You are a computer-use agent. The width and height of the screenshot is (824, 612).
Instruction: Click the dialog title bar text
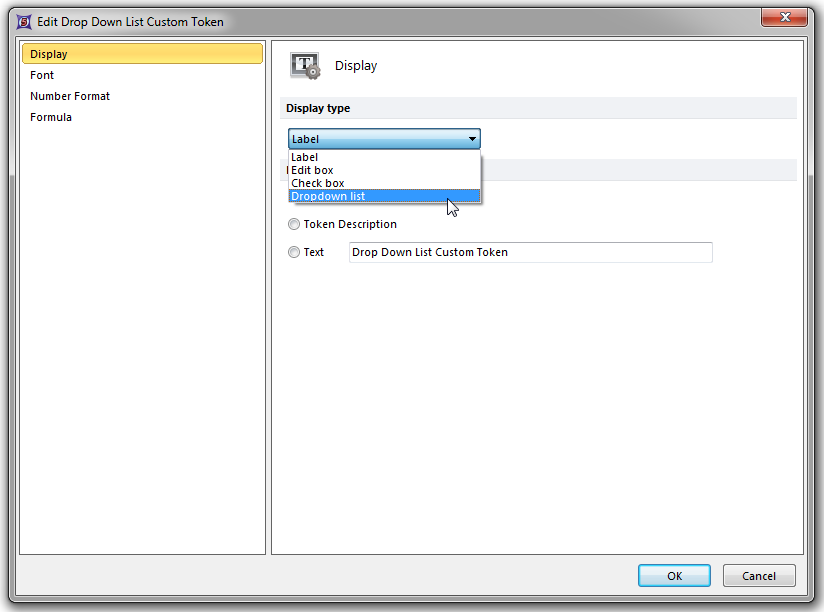coord(130,21)
